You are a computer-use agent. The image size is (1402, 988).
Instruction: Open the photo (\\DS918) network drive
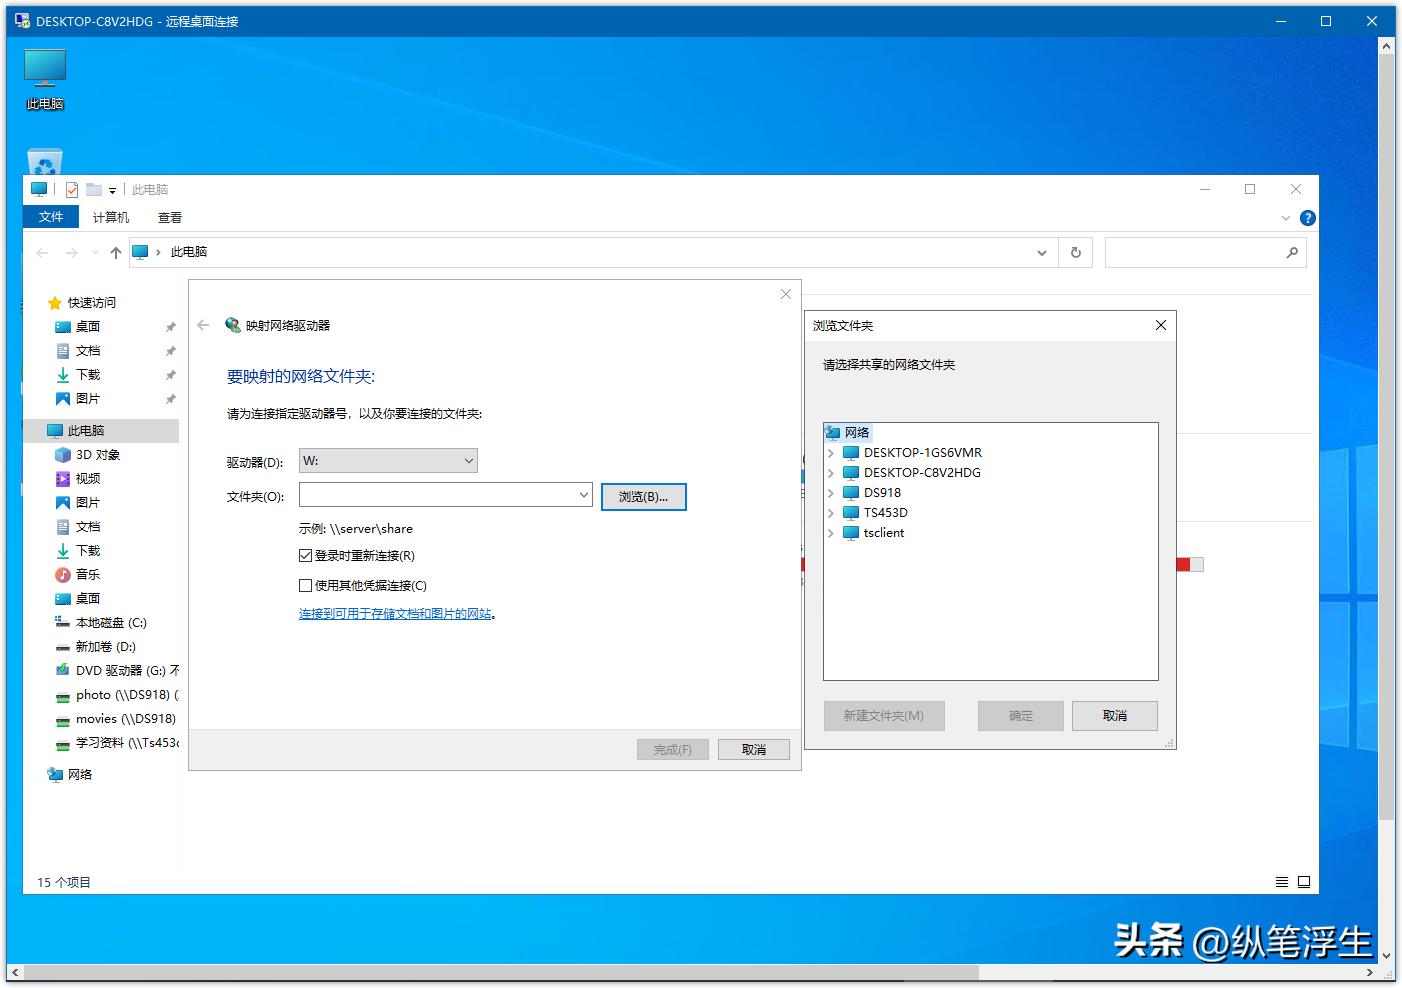point(110,694)
